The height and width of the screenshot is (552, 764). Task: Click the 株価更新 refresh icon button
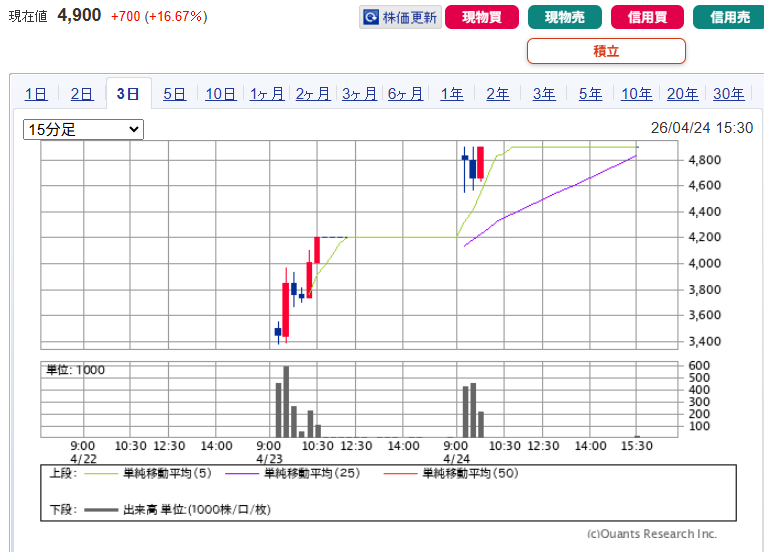[x=400, y=17]
